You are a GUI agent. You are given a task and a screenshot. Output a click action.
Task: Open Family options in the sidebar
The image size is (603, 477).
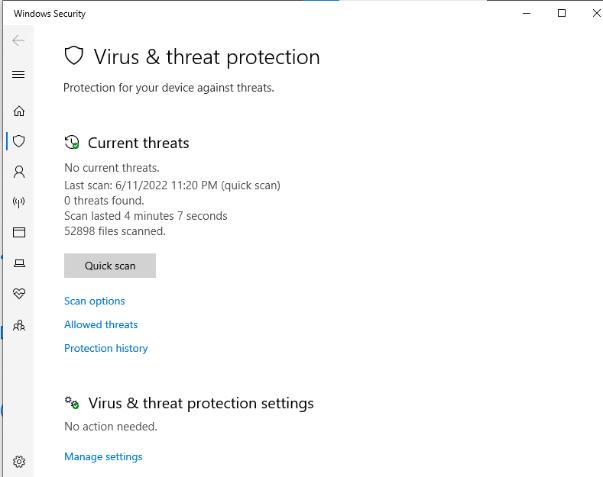click(x=18, y=325)
